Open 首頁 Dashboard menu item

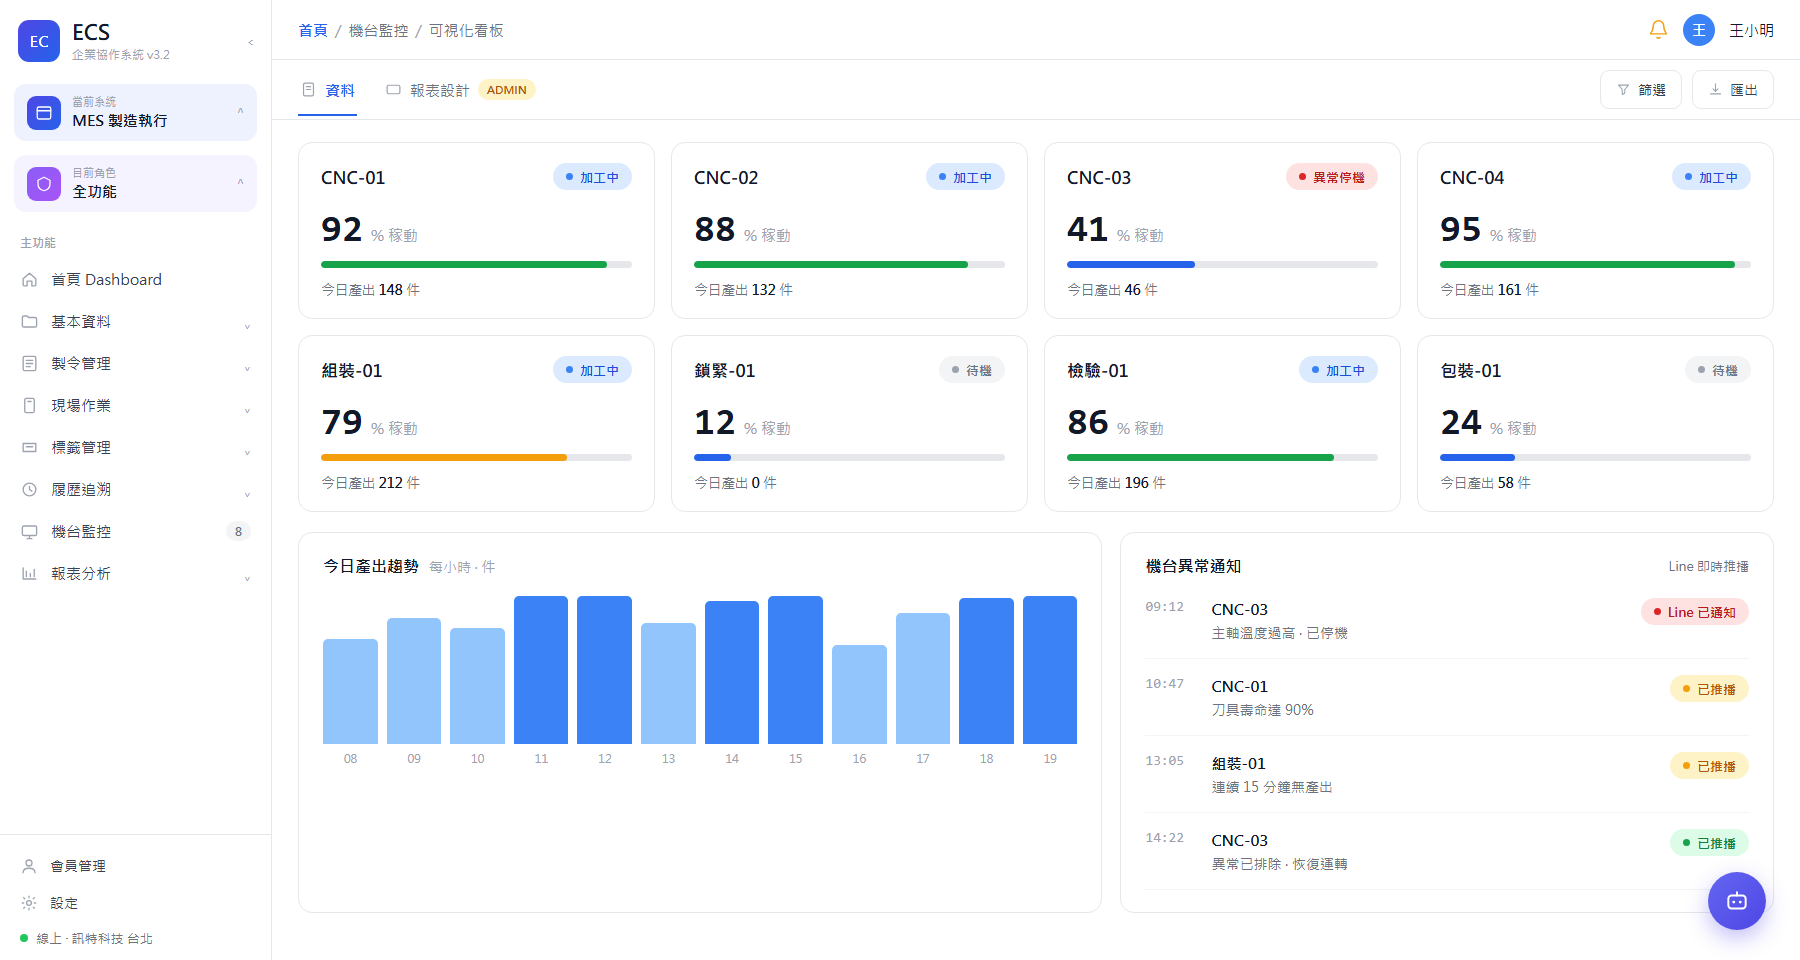(136, 280)
